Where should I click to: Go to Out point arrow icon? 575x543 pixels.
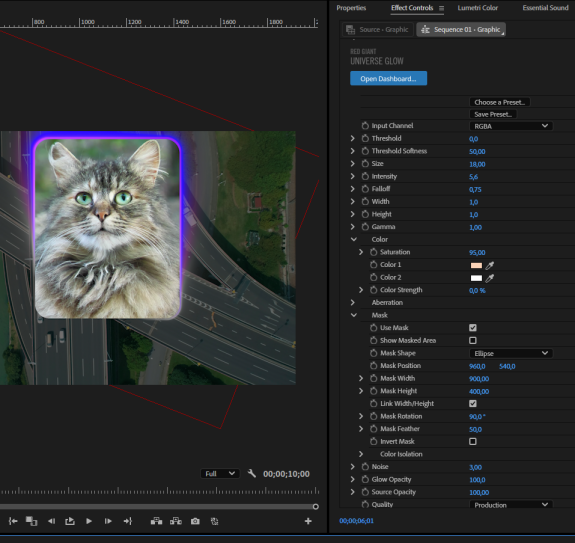point(128,521)
